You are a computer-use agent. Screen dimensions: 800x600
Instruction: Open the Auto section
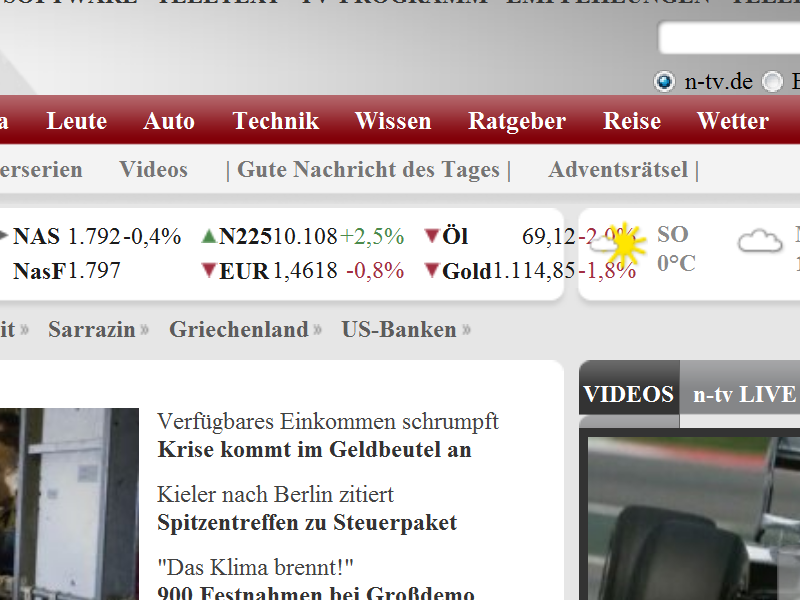169,121
